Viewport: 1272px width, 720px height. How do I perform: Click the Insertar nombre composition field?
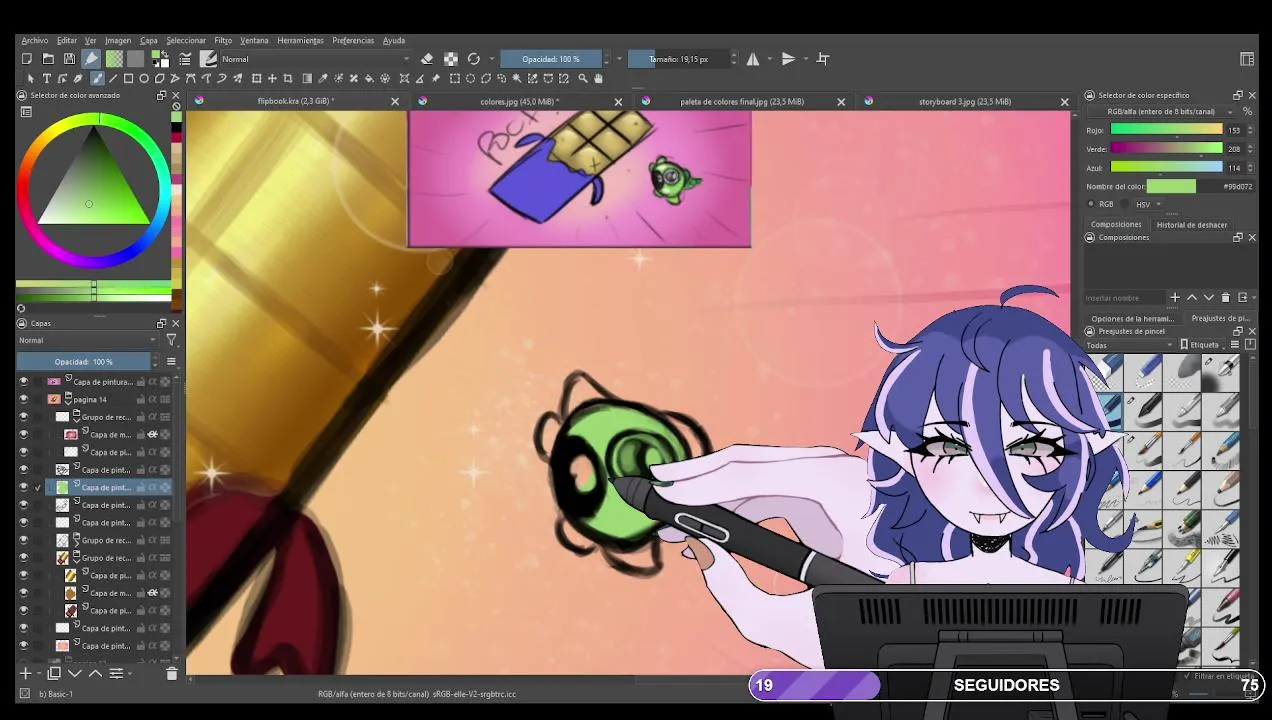[x=1126, y=298]
